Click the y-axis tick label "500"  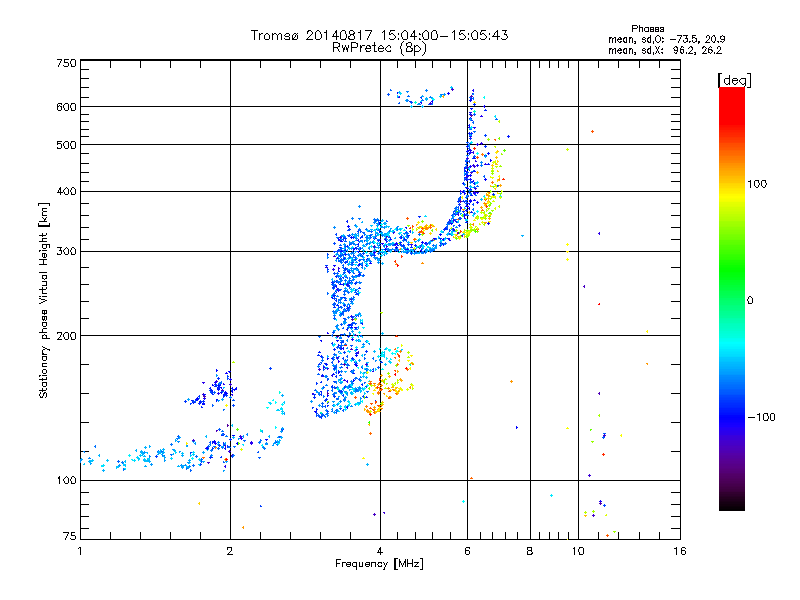coord(66,145)
